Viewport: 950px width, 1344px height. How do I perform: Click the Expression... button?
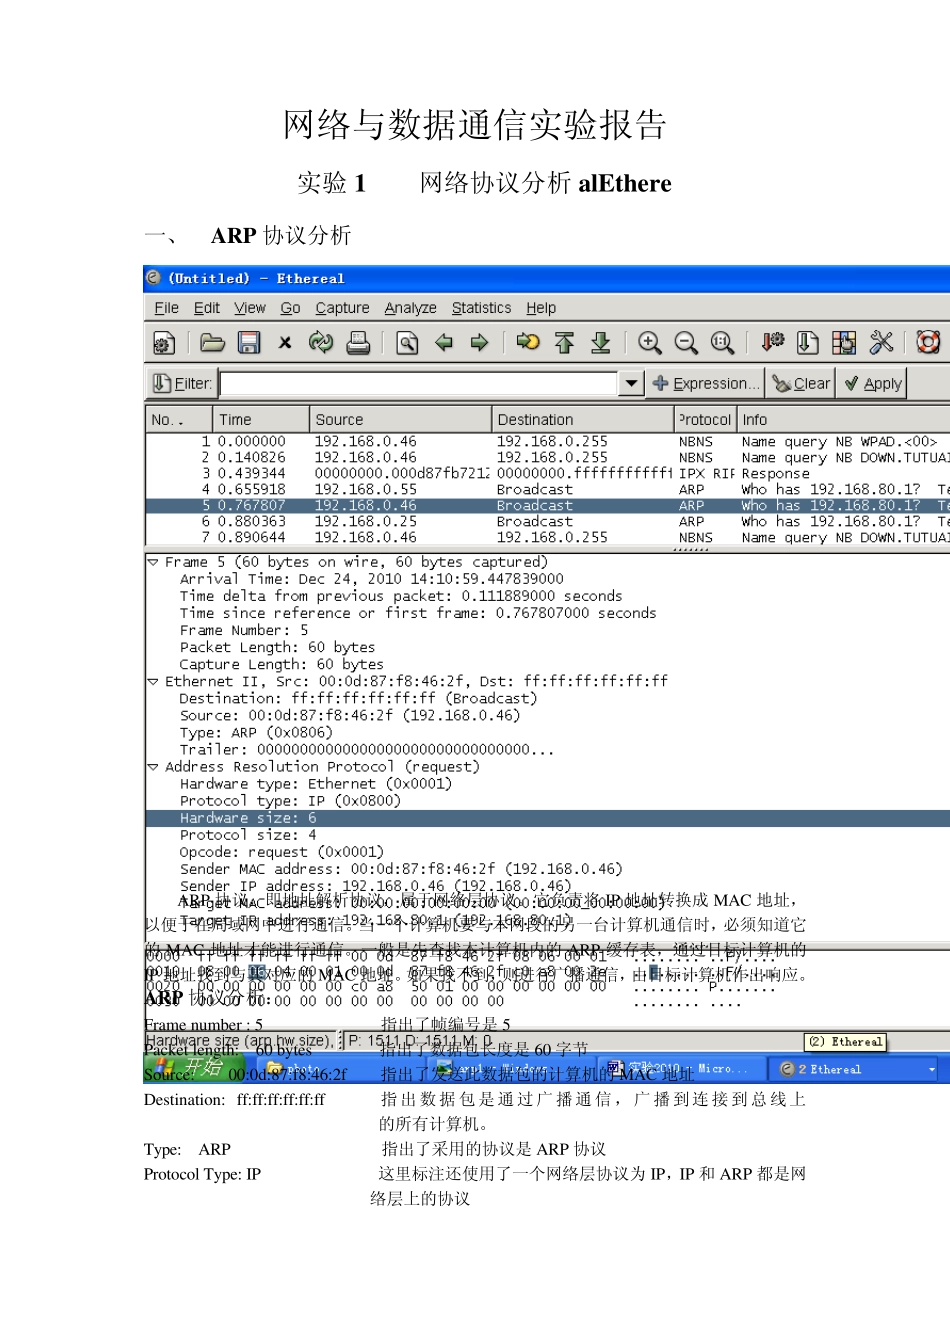pyautogui.click(x=706, y=383)
